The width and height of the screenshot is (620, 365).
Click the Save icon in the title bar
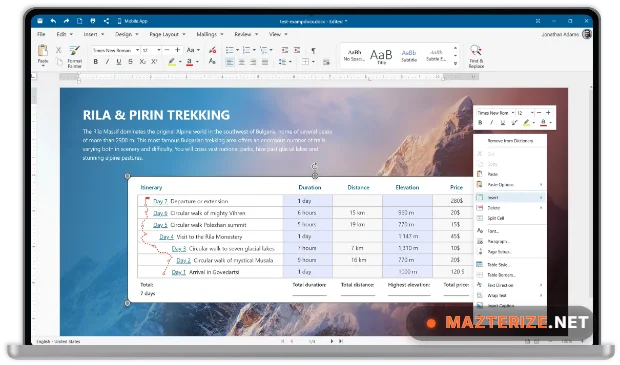[40, 21]
